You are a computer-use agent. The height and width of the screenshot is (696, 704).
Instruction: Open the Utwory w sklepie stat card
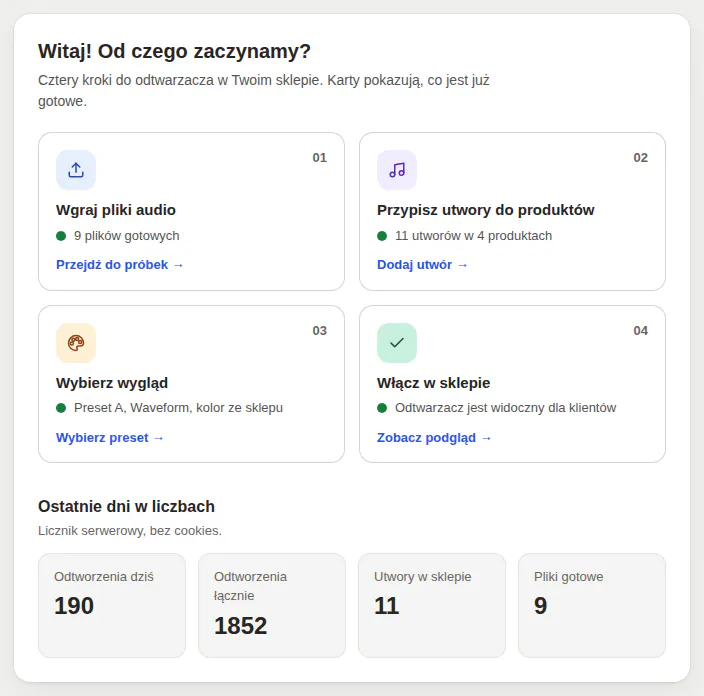pos(432,605)
